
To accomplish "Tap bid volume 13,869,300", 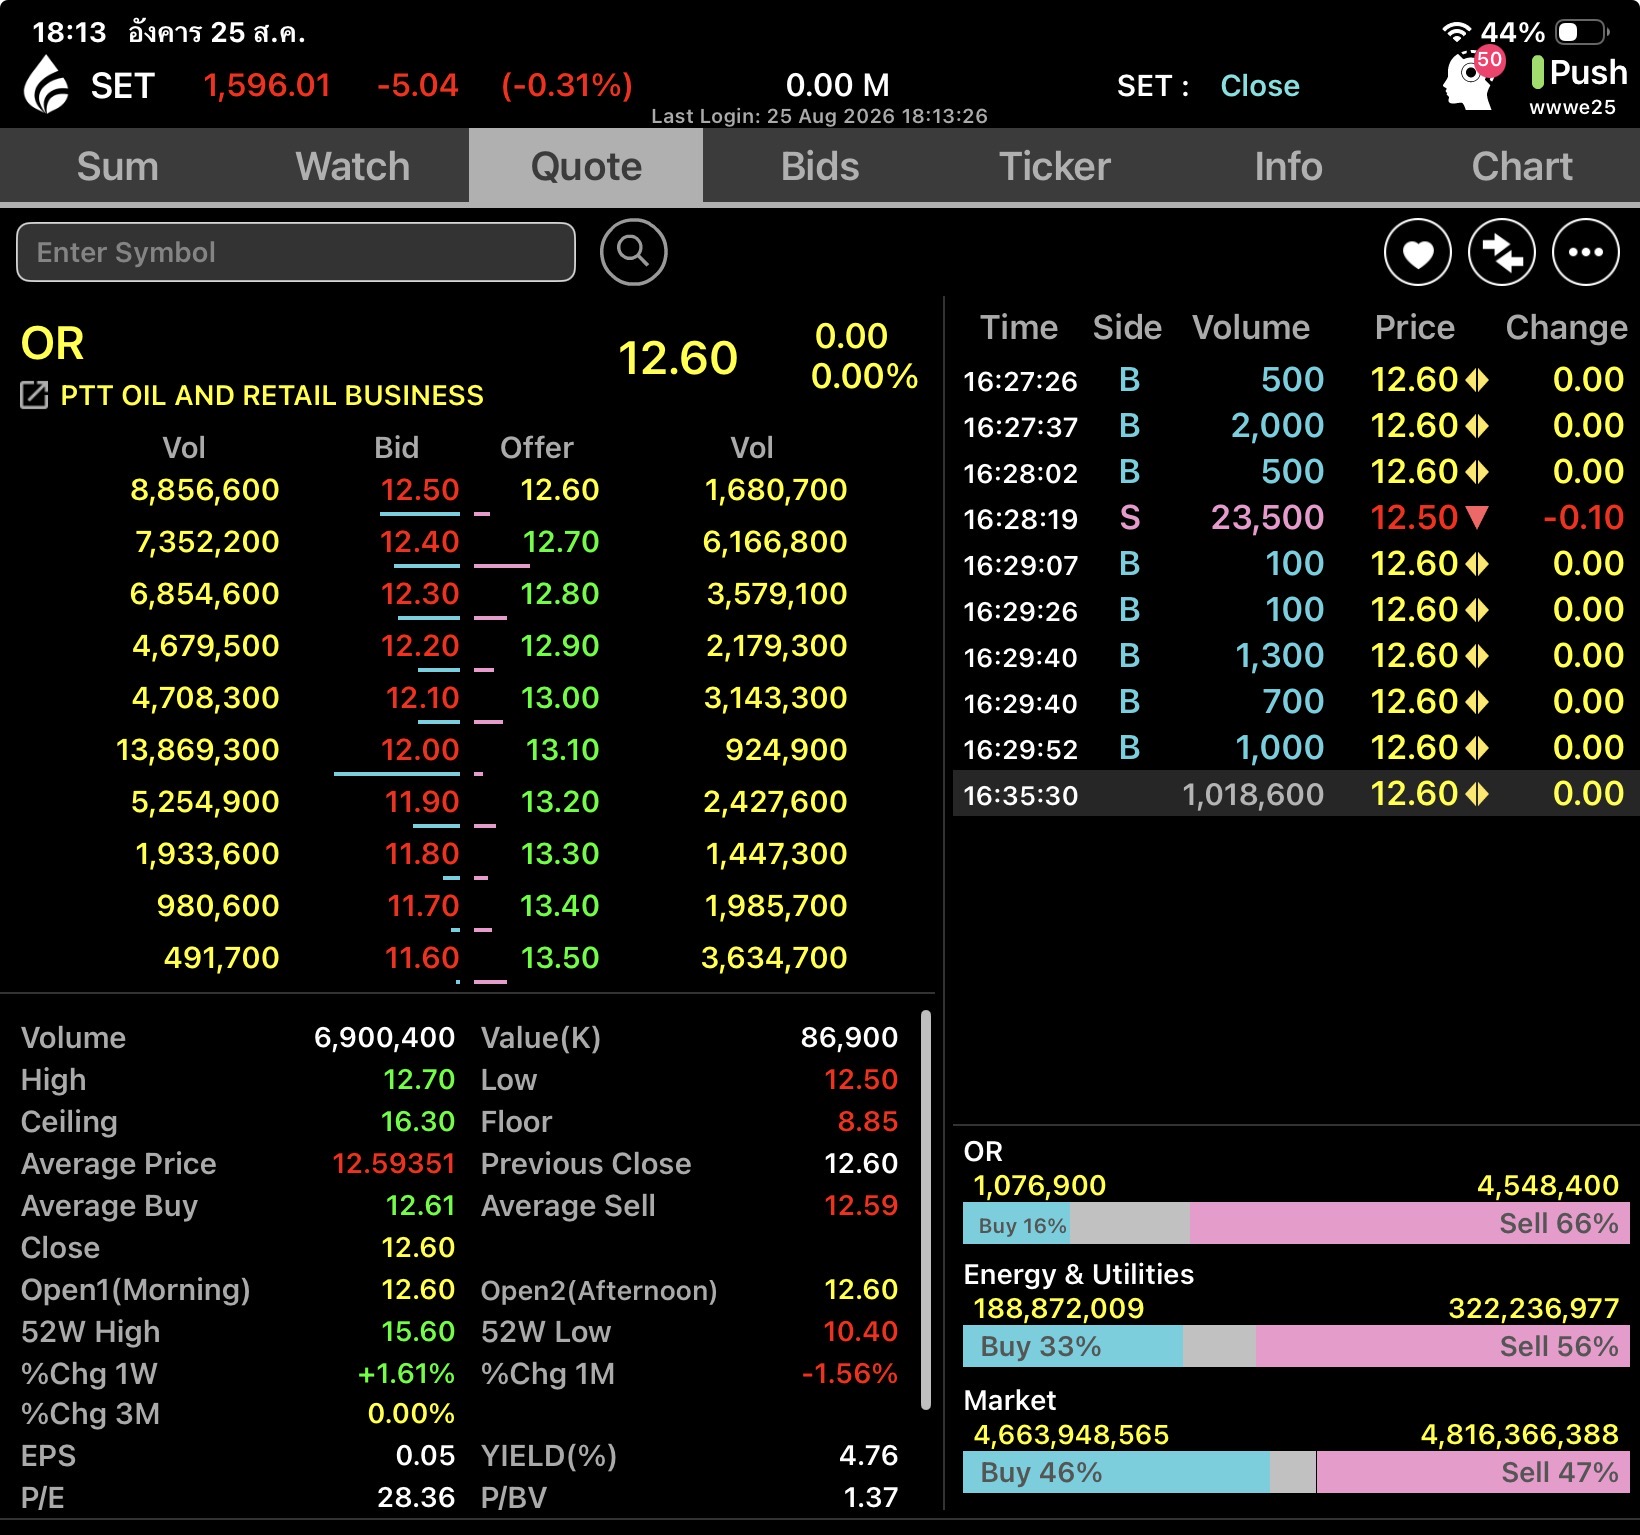I will tap(198, 750).
